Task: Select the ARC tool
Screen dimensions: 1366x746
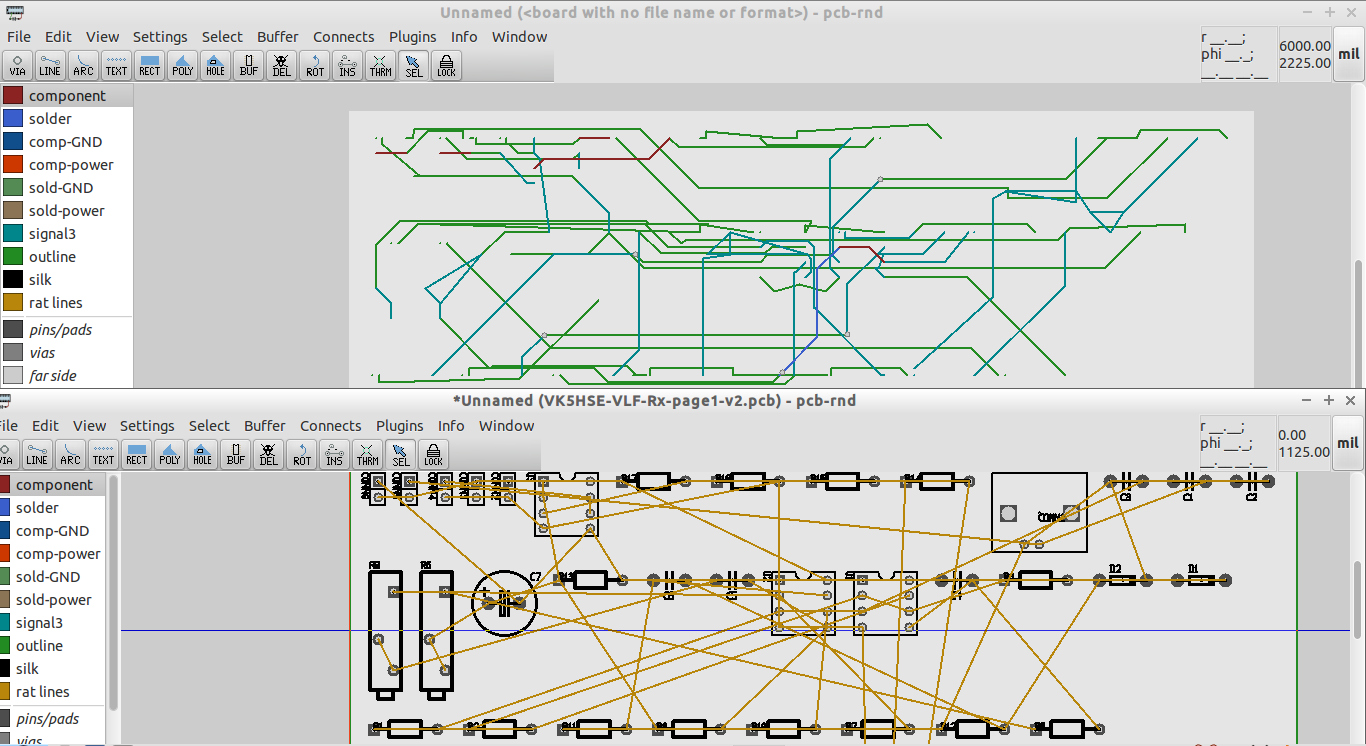Action: click(83, 65)
